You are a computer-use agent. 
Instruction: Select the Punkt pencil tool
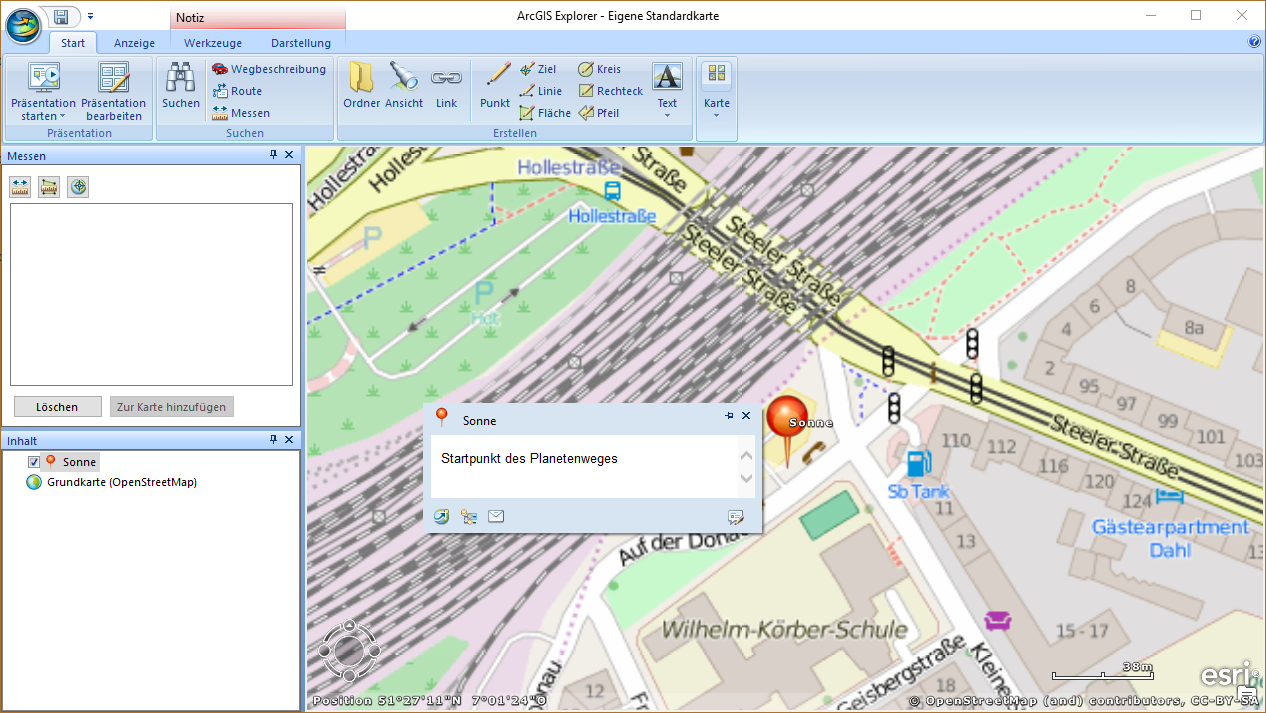[495, 86]
